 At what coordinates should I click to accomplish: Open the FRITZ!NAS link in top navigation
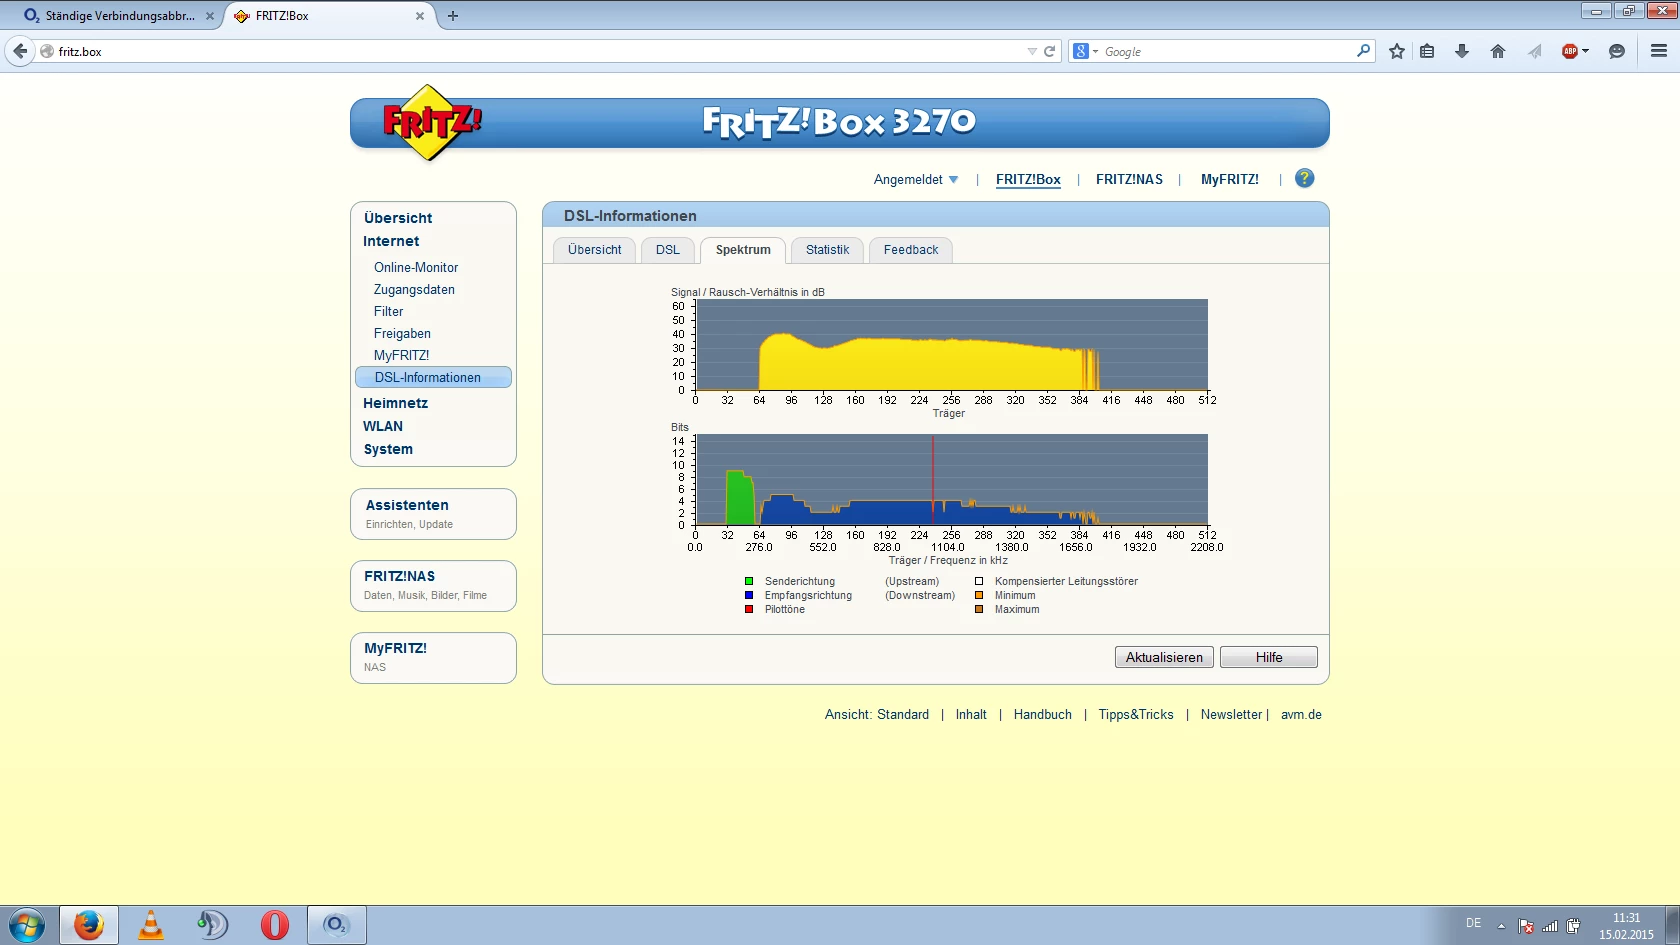click(1129, 180)
